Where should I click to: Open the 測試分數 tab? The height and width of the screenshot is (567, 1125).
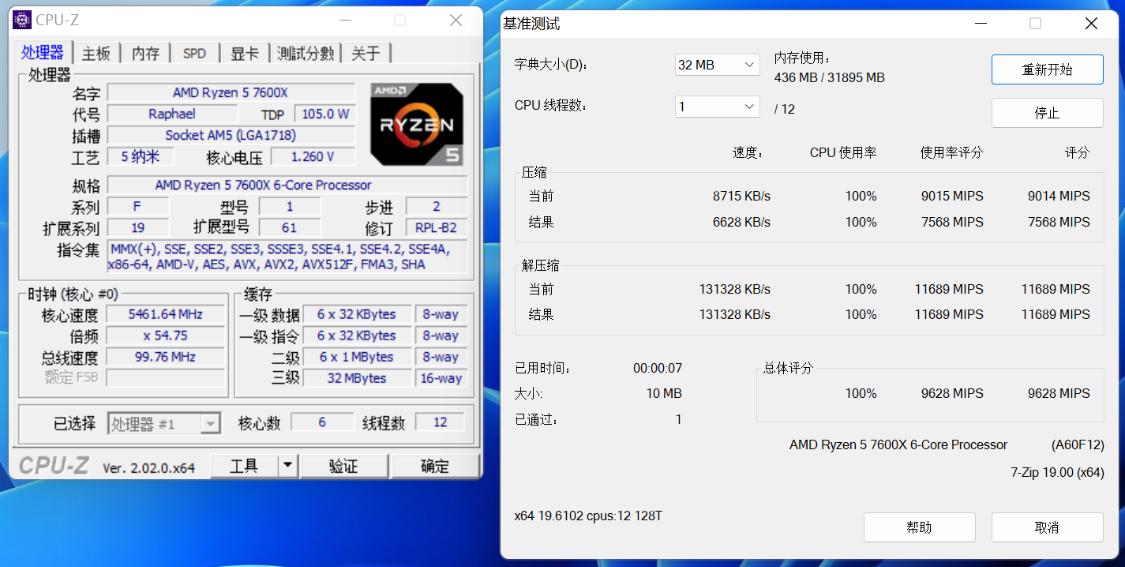click(306, 53)
